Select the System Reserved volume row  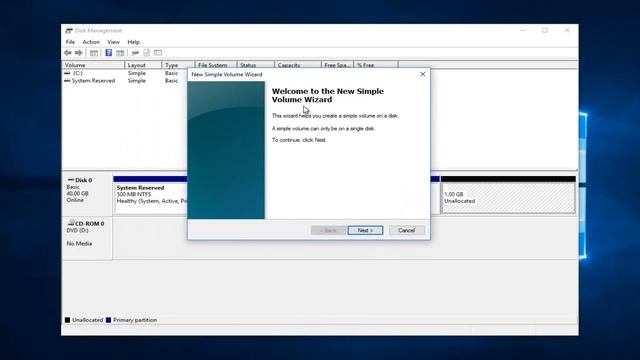[x=125, y=81]
